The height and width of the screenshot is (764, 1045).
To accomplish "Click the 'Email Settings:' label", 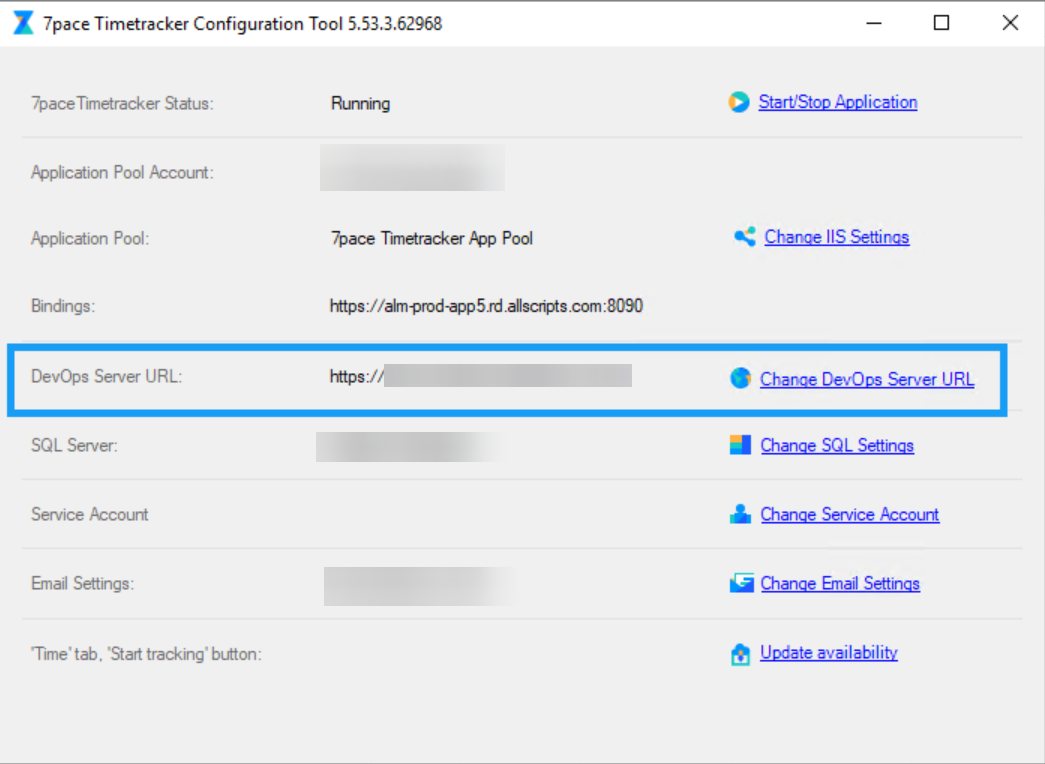I will 83,583.
